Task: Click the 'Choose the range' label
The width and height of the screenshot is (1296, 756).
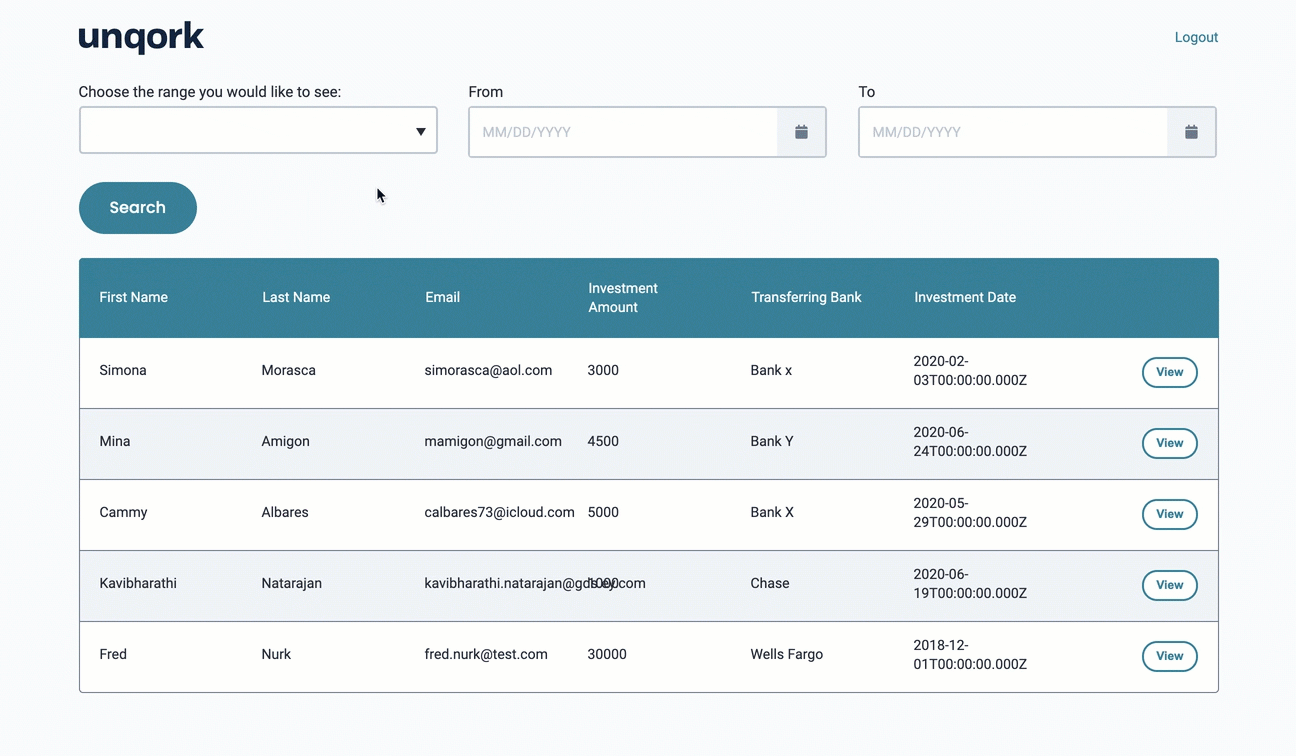Action: coord(210,92)
